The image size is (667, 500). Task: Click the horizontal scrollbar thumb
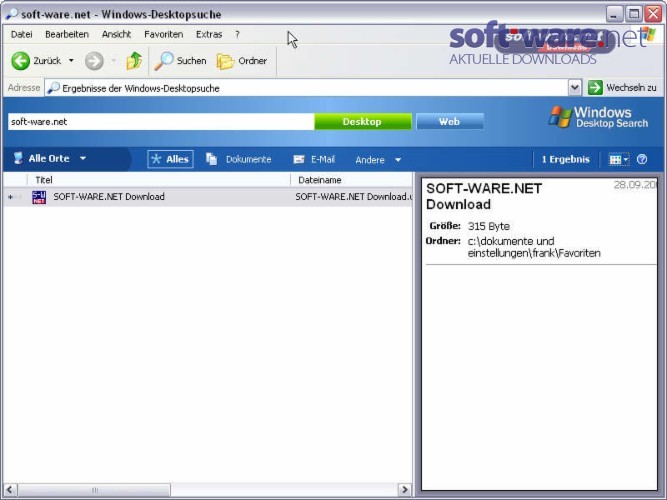(x=94, y=489)
